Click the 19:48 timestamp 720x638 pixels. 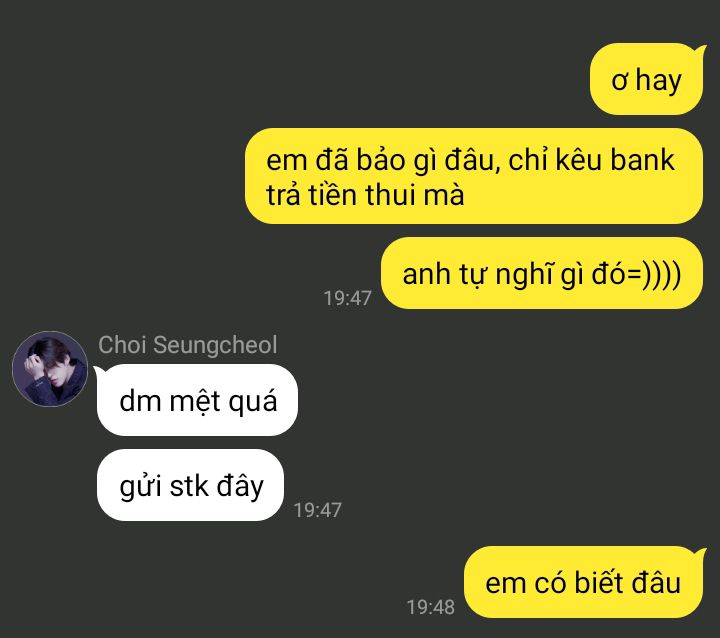pos(431,607)
